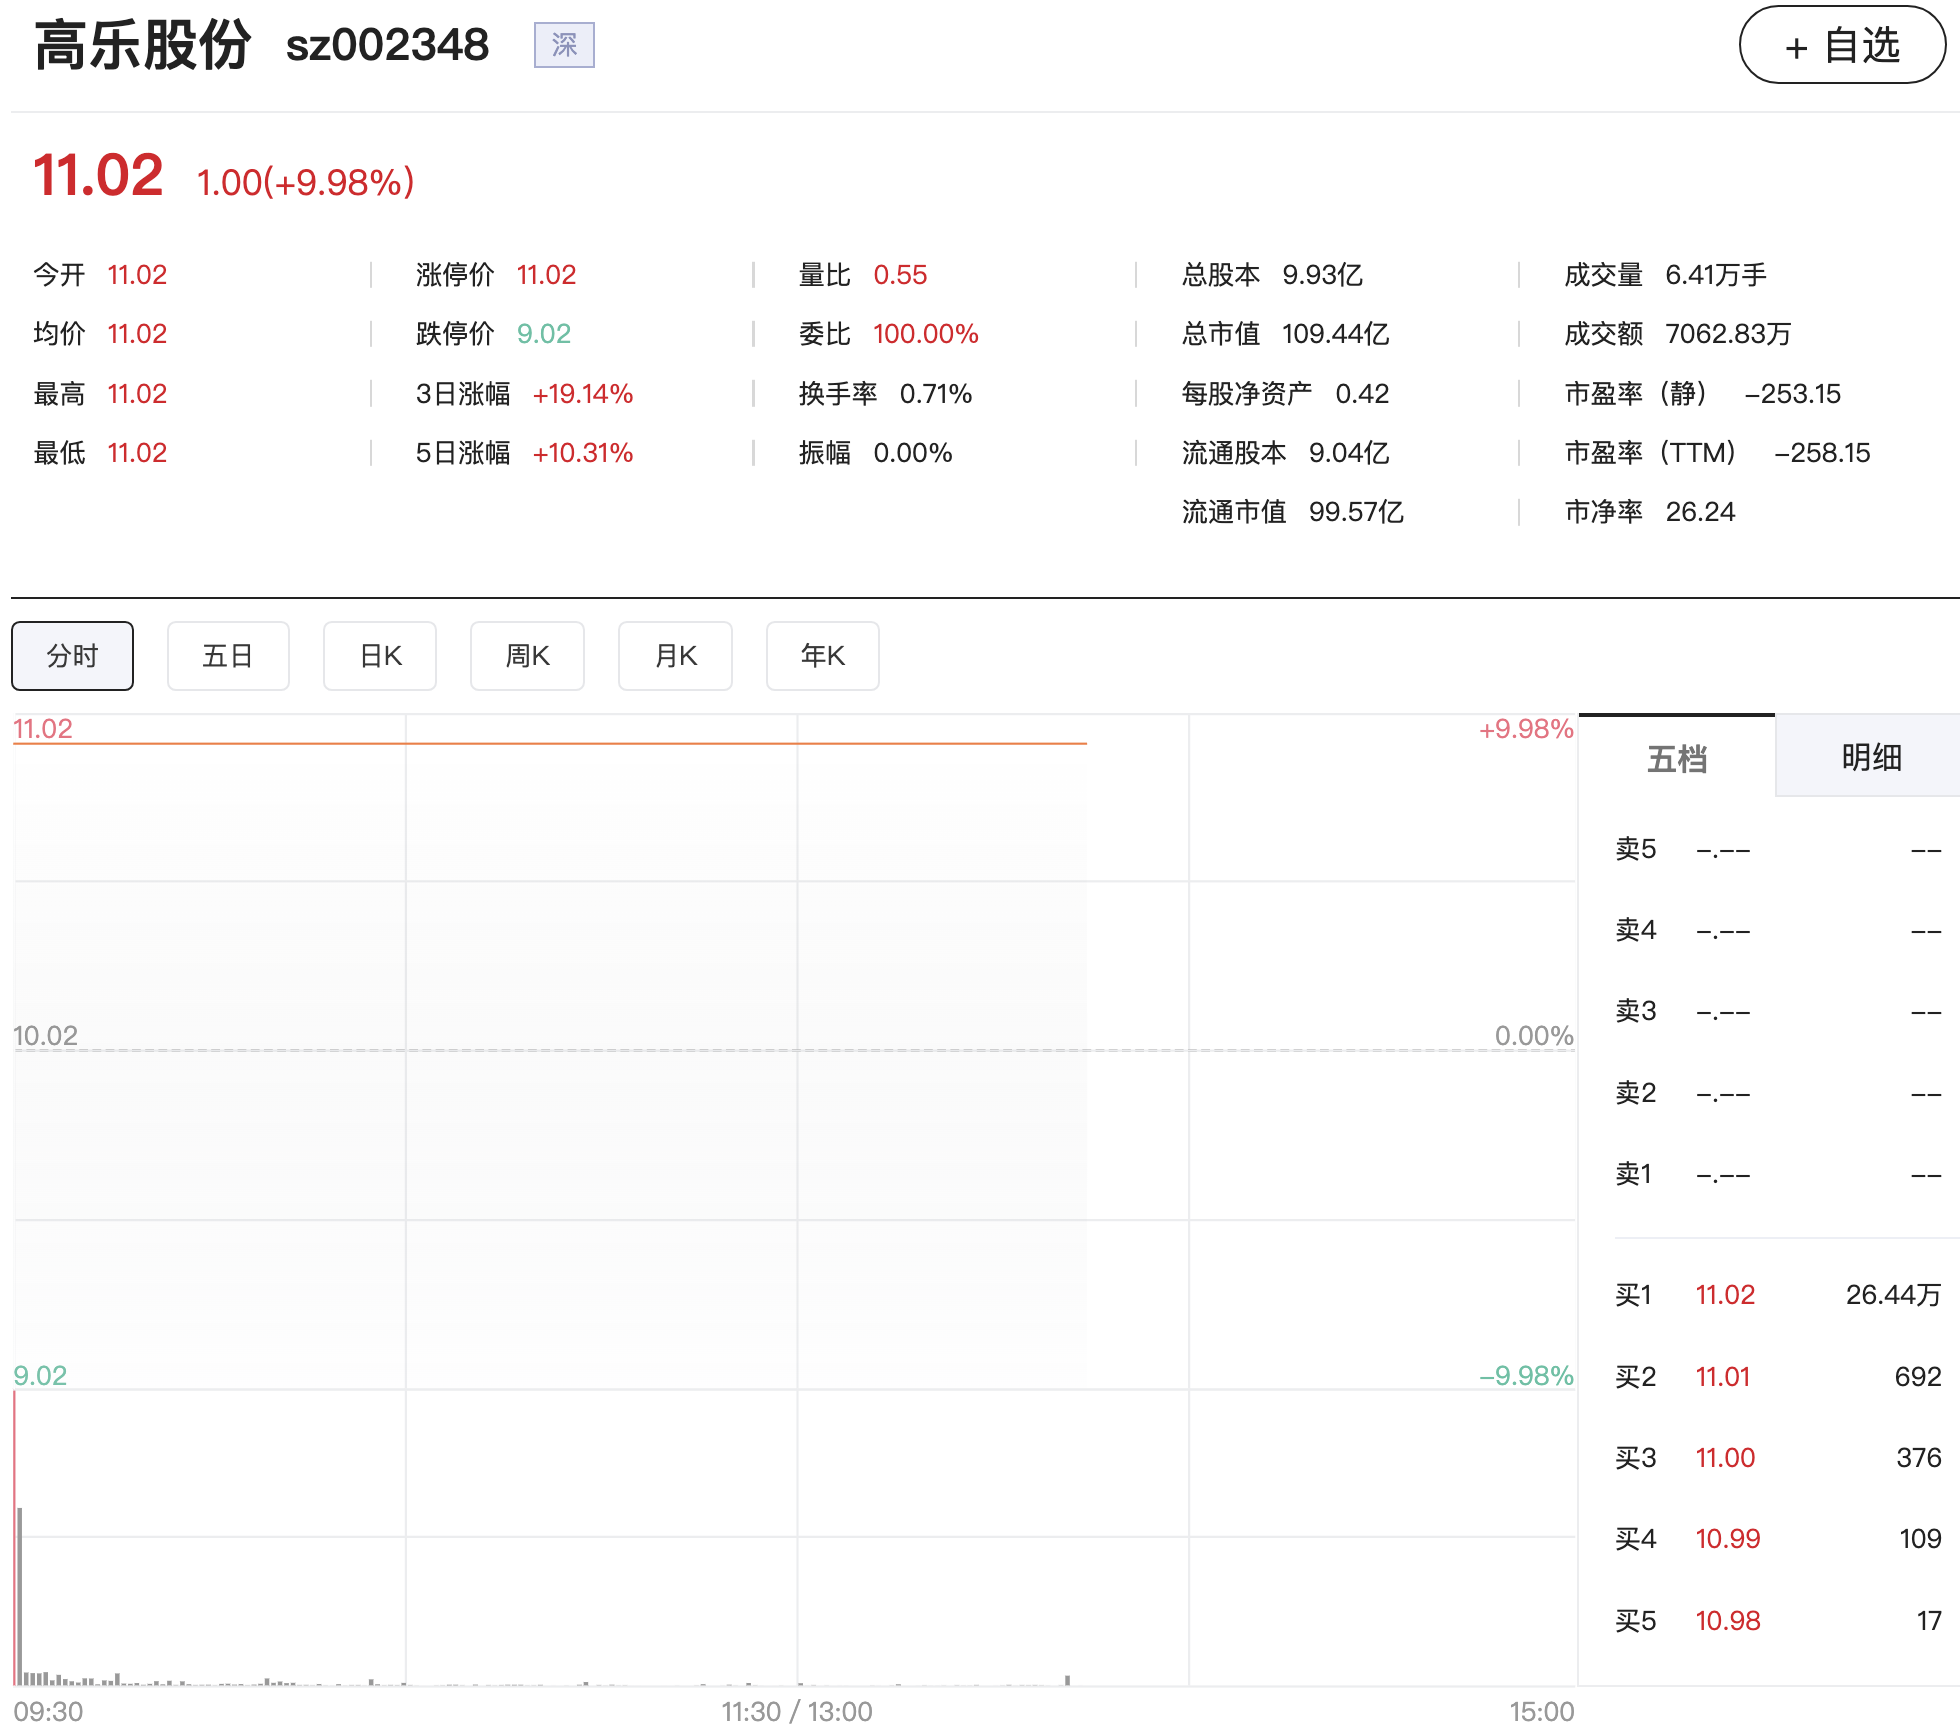
Task: Click the 涨停价 limit-up price value
Action: click(x=546, y=275)
